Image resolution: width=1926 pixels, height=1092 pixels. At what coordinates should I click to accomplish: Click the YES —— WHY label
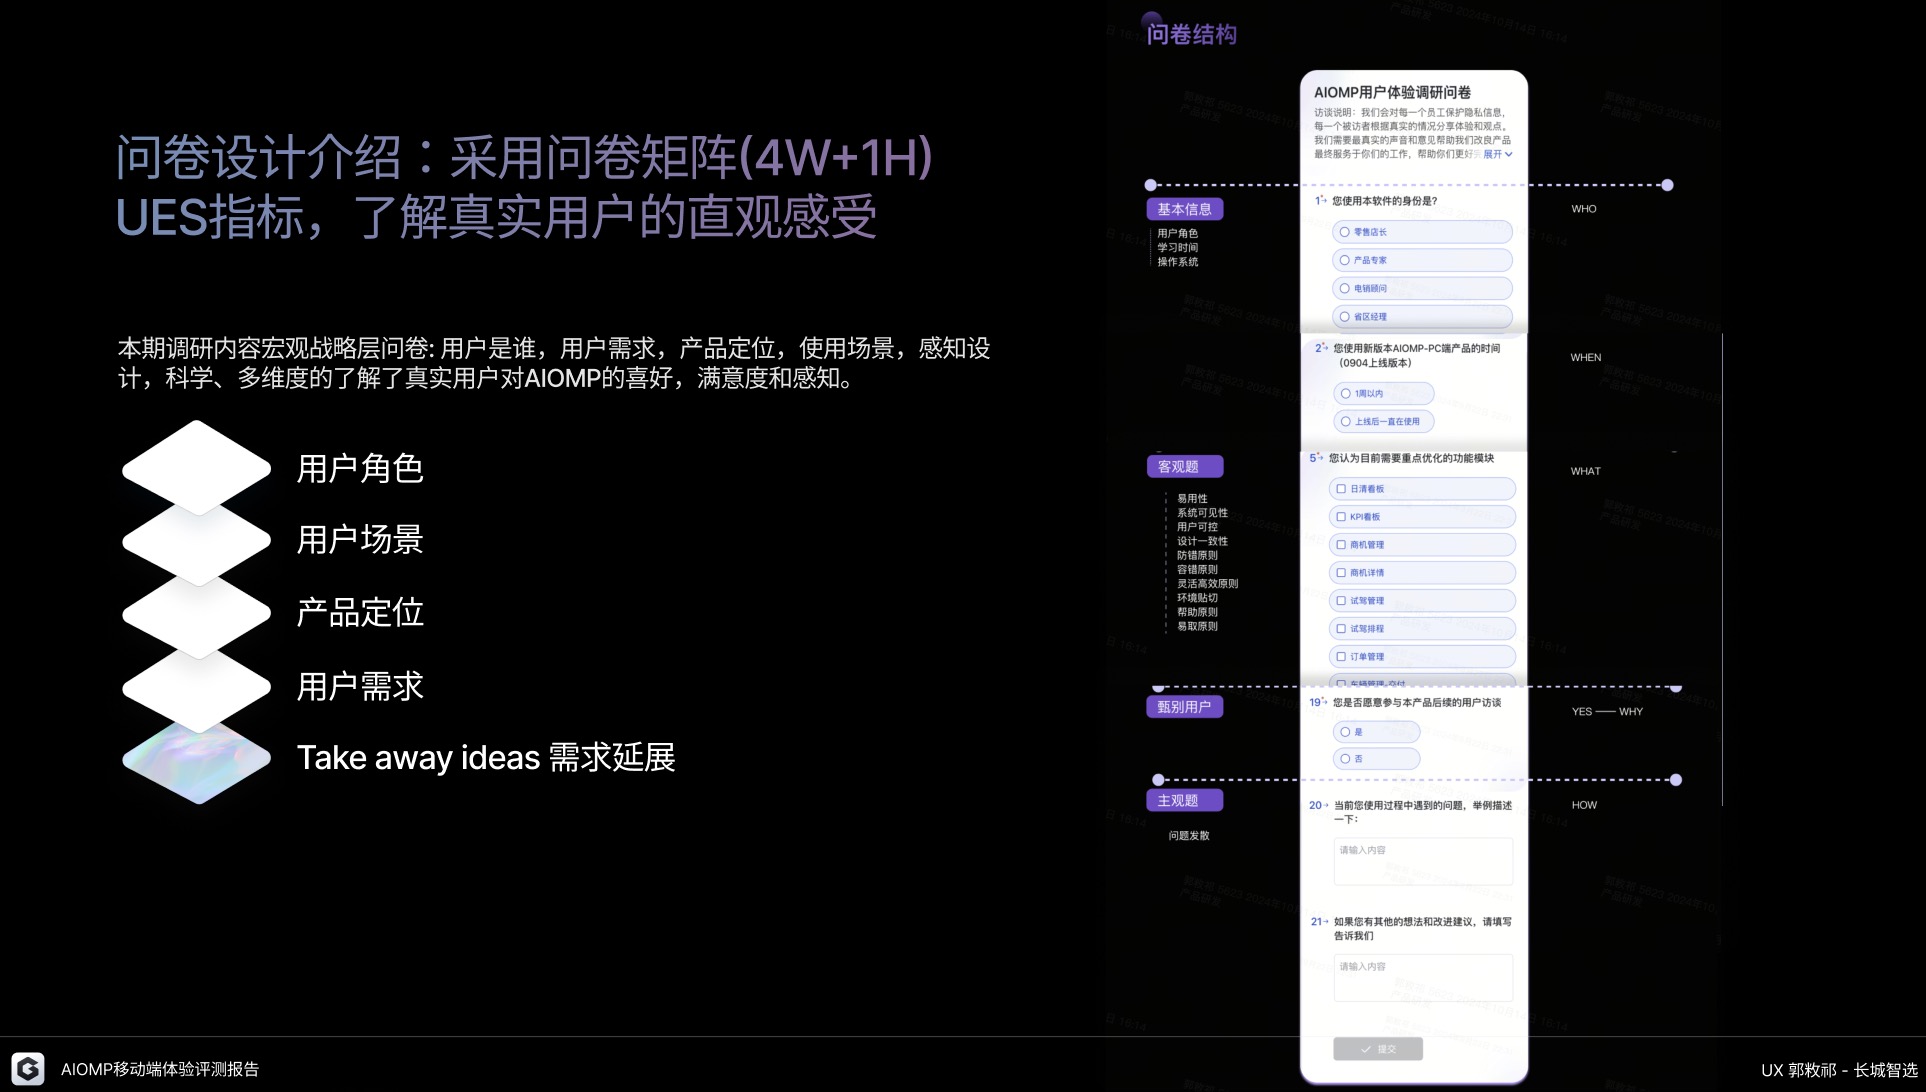pos(1607,712)
